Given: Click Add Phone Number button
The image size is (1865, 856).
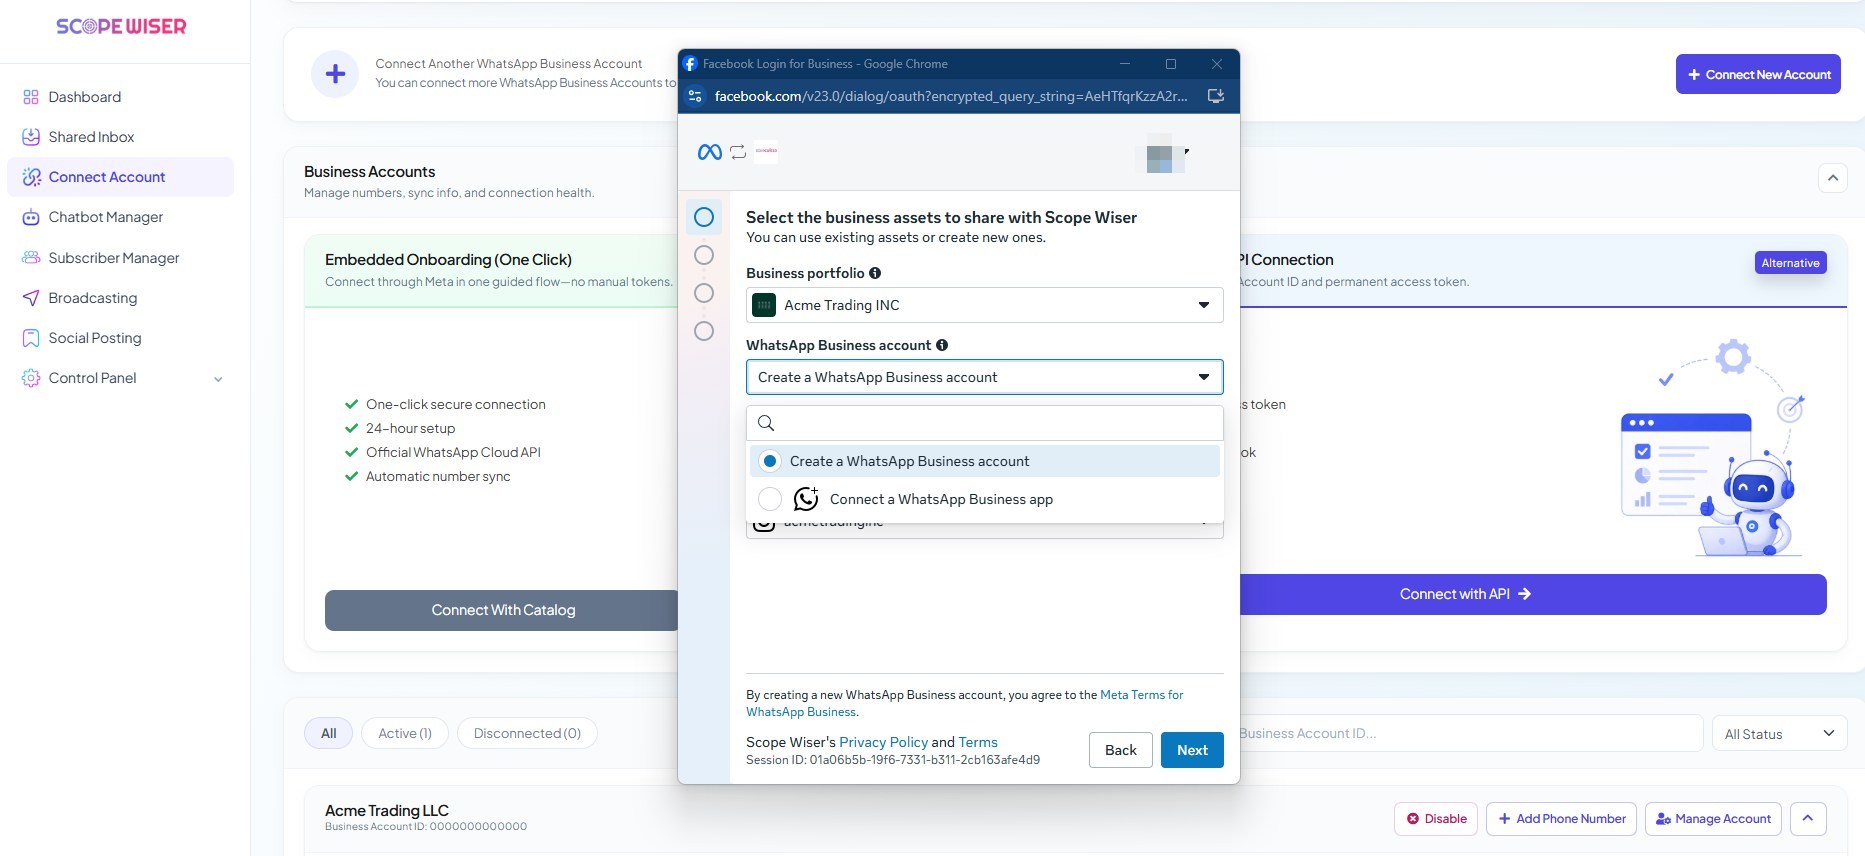Looking at the screenshot, I should [1561, 818].
